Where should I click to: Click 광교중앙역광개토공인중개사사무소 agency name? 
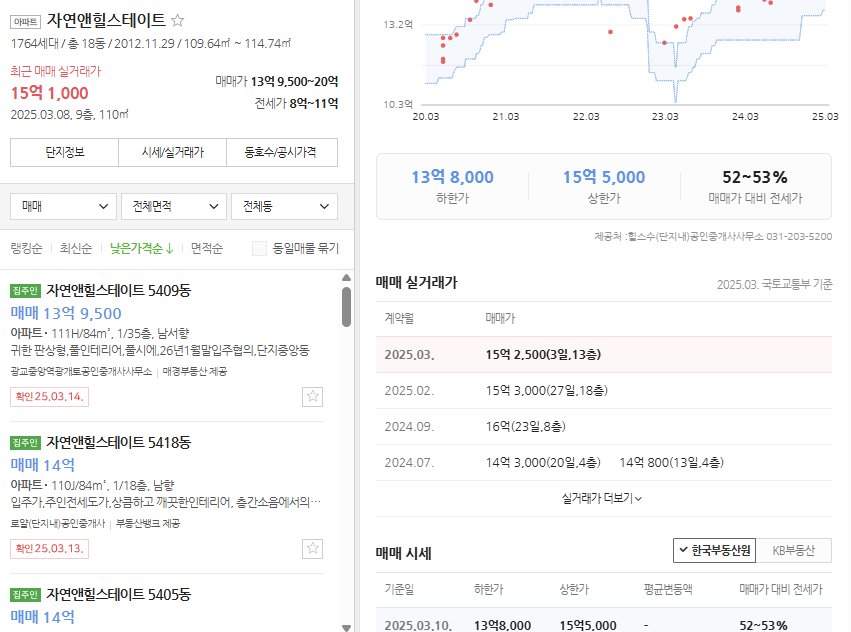click(81, 371)
